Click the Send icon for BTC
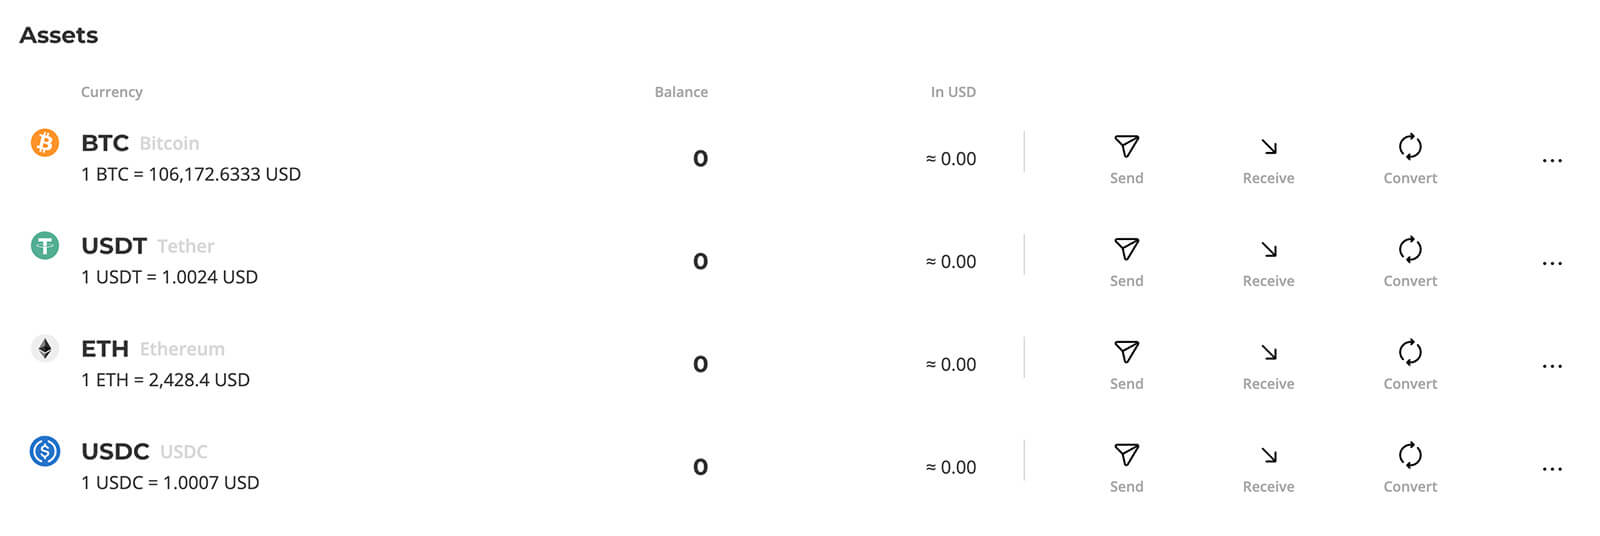This screenshot has width=1600, height=536. [x=1126, y=147]
